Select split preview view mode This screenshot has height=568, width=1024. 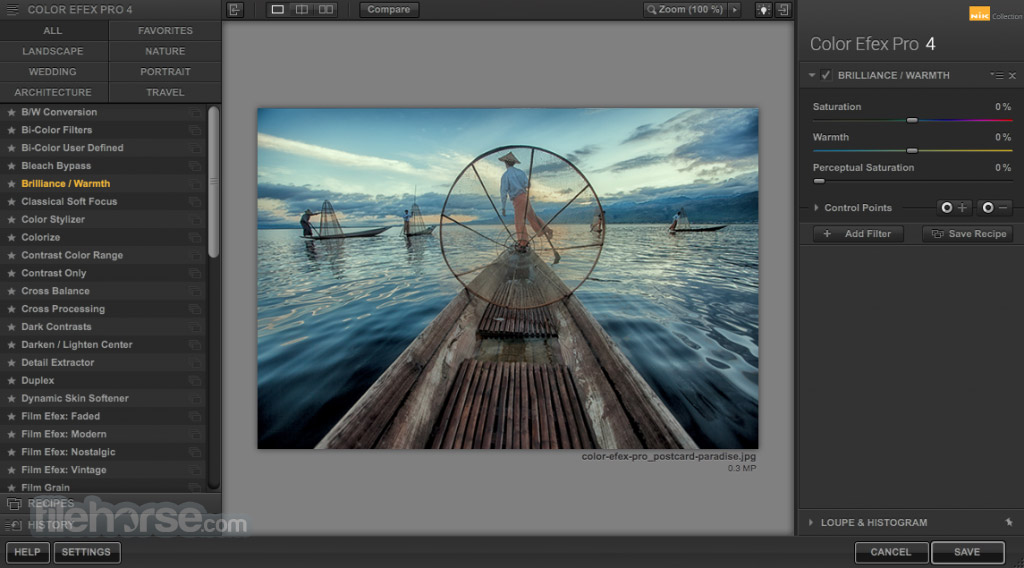302,10
